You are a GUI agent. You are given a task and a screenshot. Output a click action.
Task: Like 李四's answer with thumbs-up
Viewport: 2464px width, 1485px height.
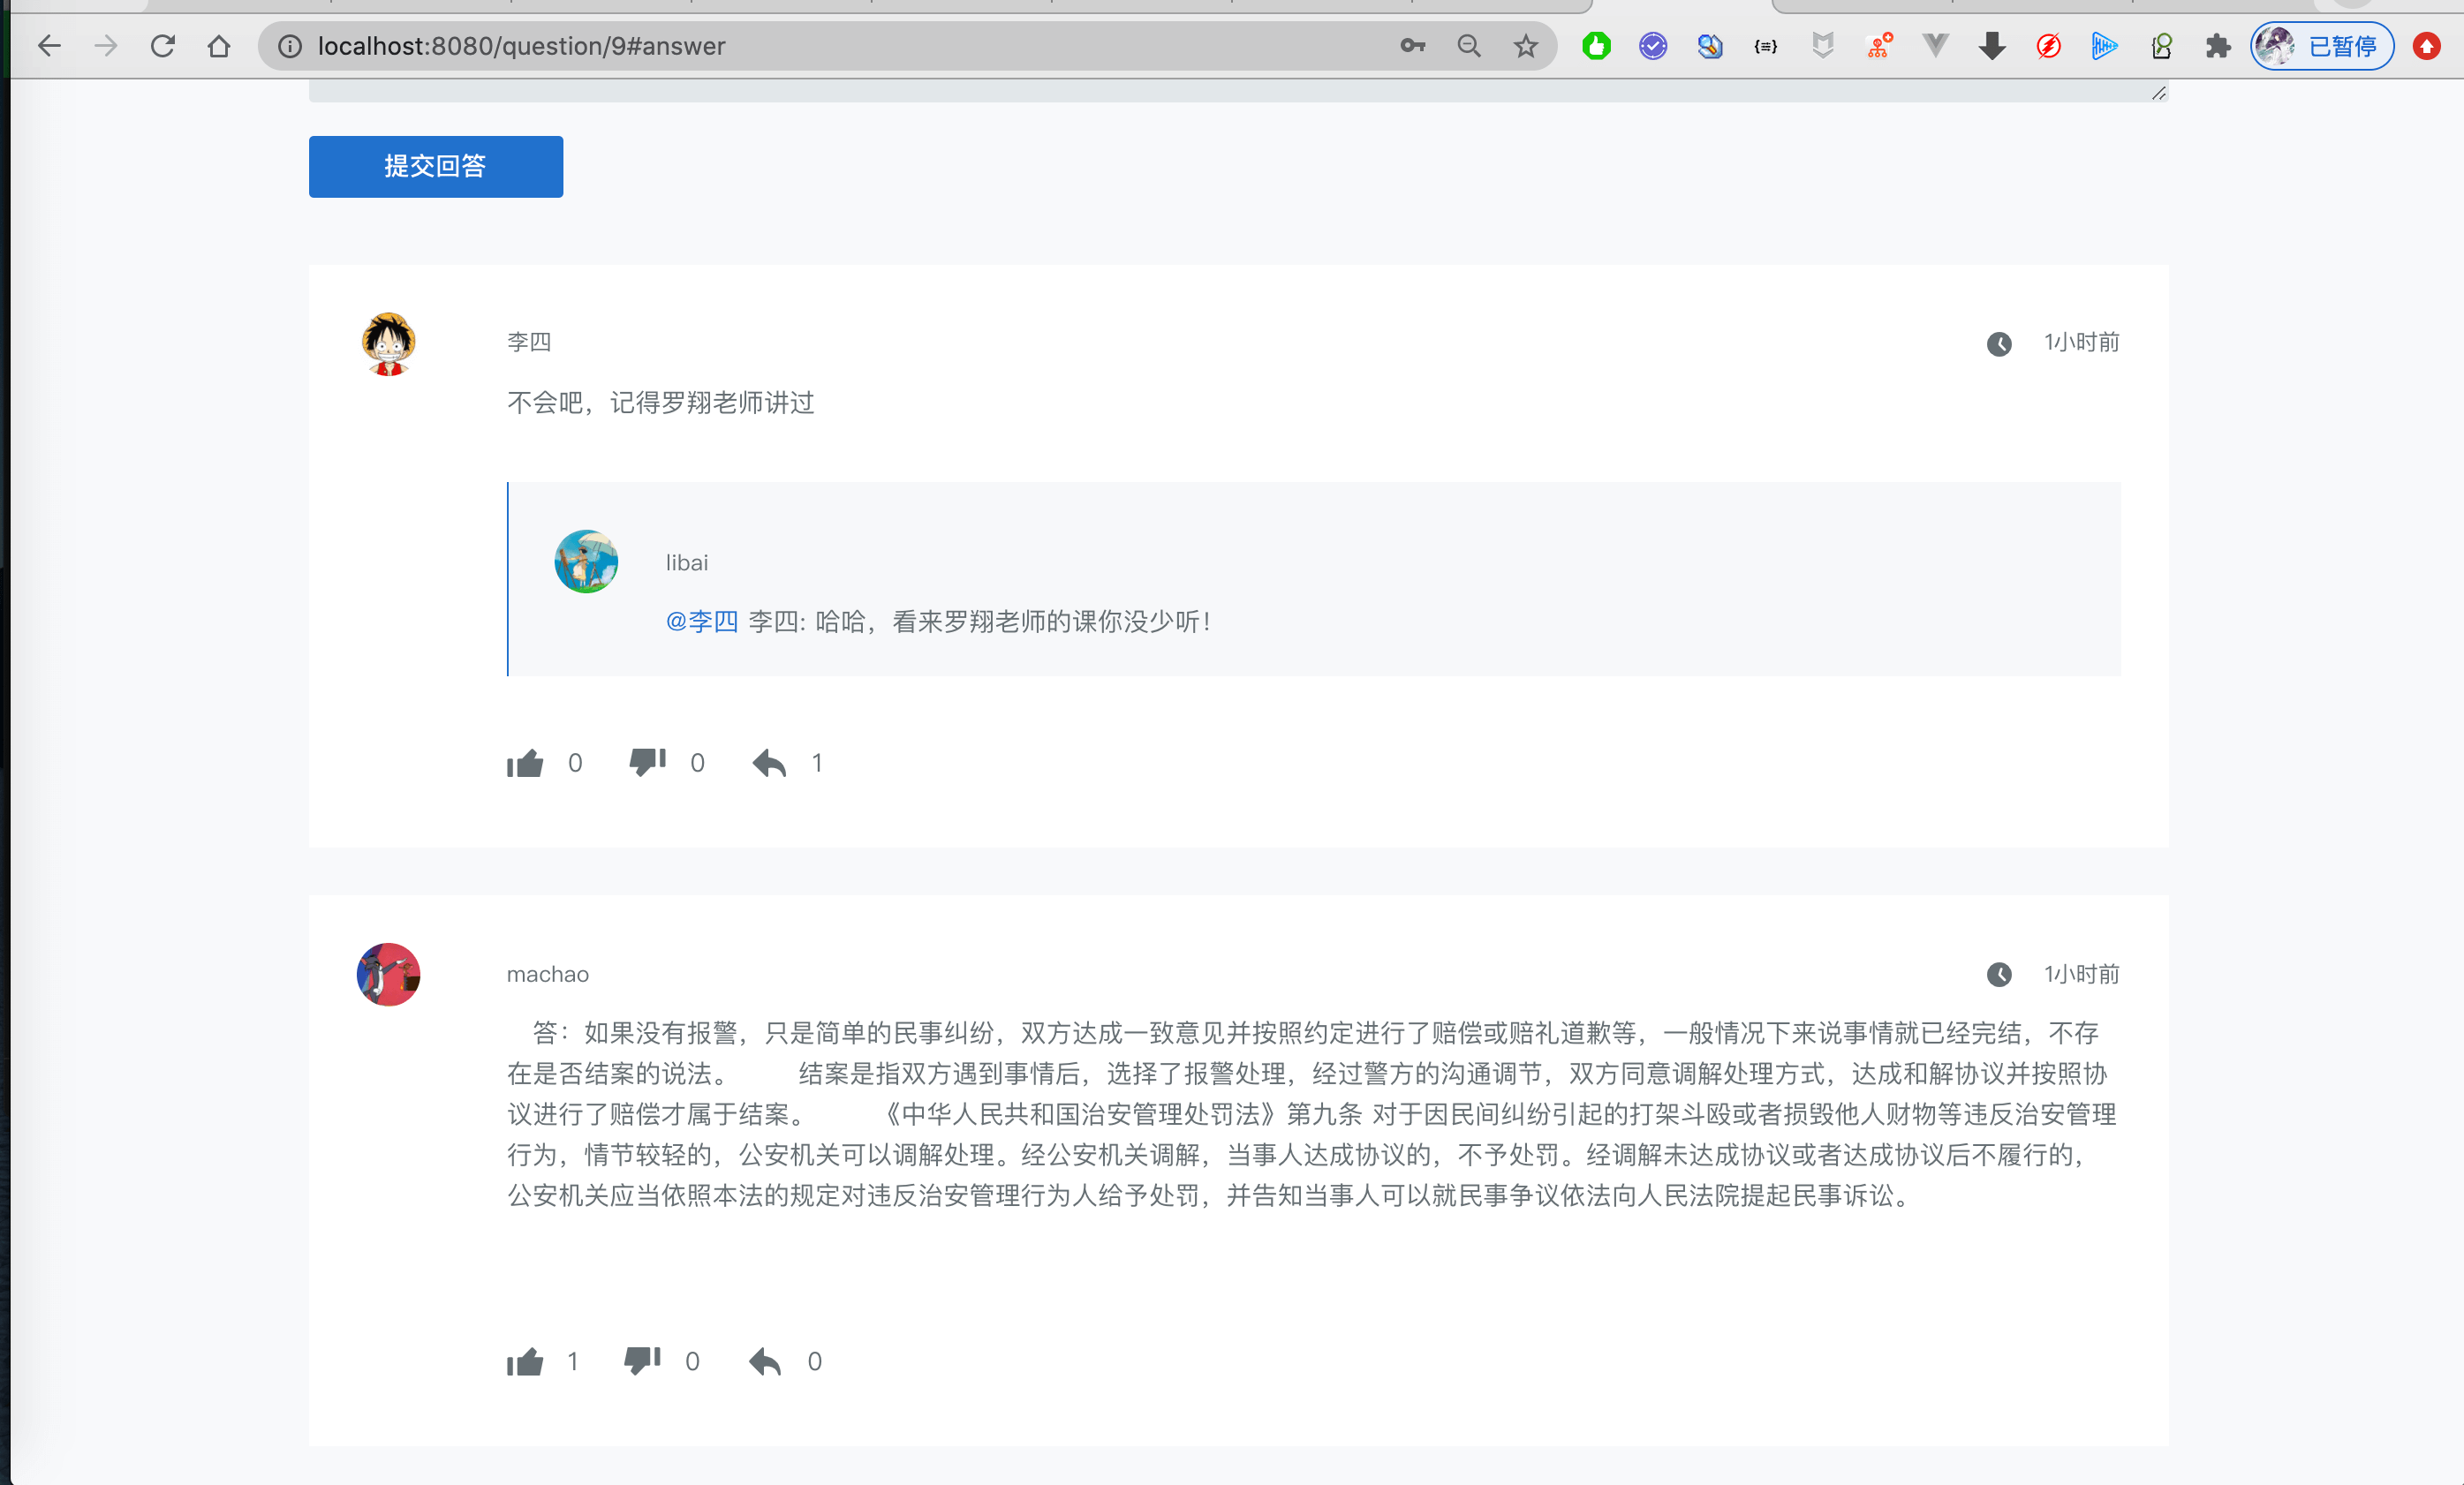click(525, 763)
